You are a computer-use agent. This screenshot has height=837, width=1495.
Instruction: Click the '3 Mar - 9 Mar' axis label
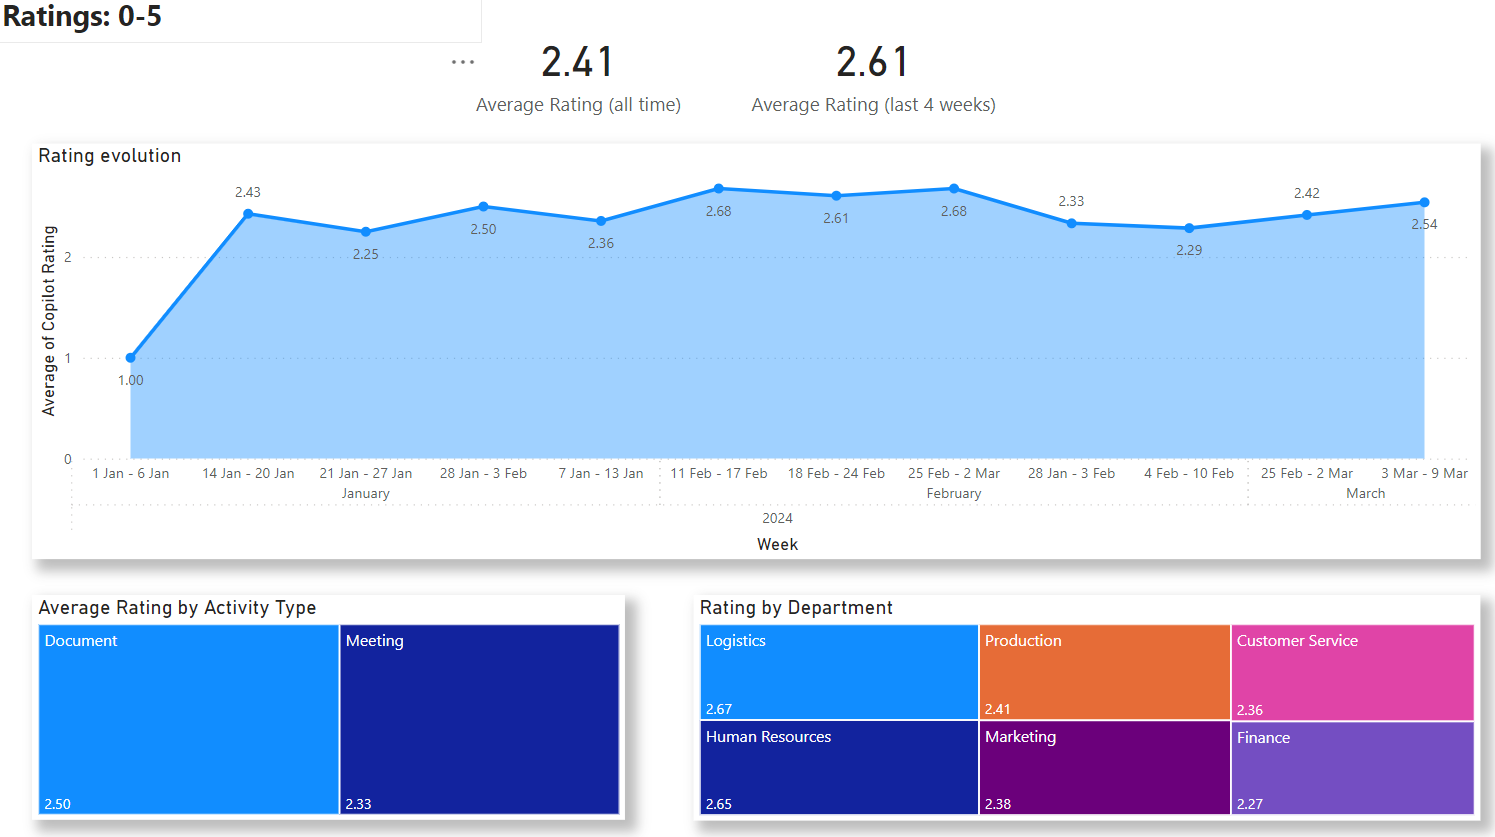coord(1424,473)
